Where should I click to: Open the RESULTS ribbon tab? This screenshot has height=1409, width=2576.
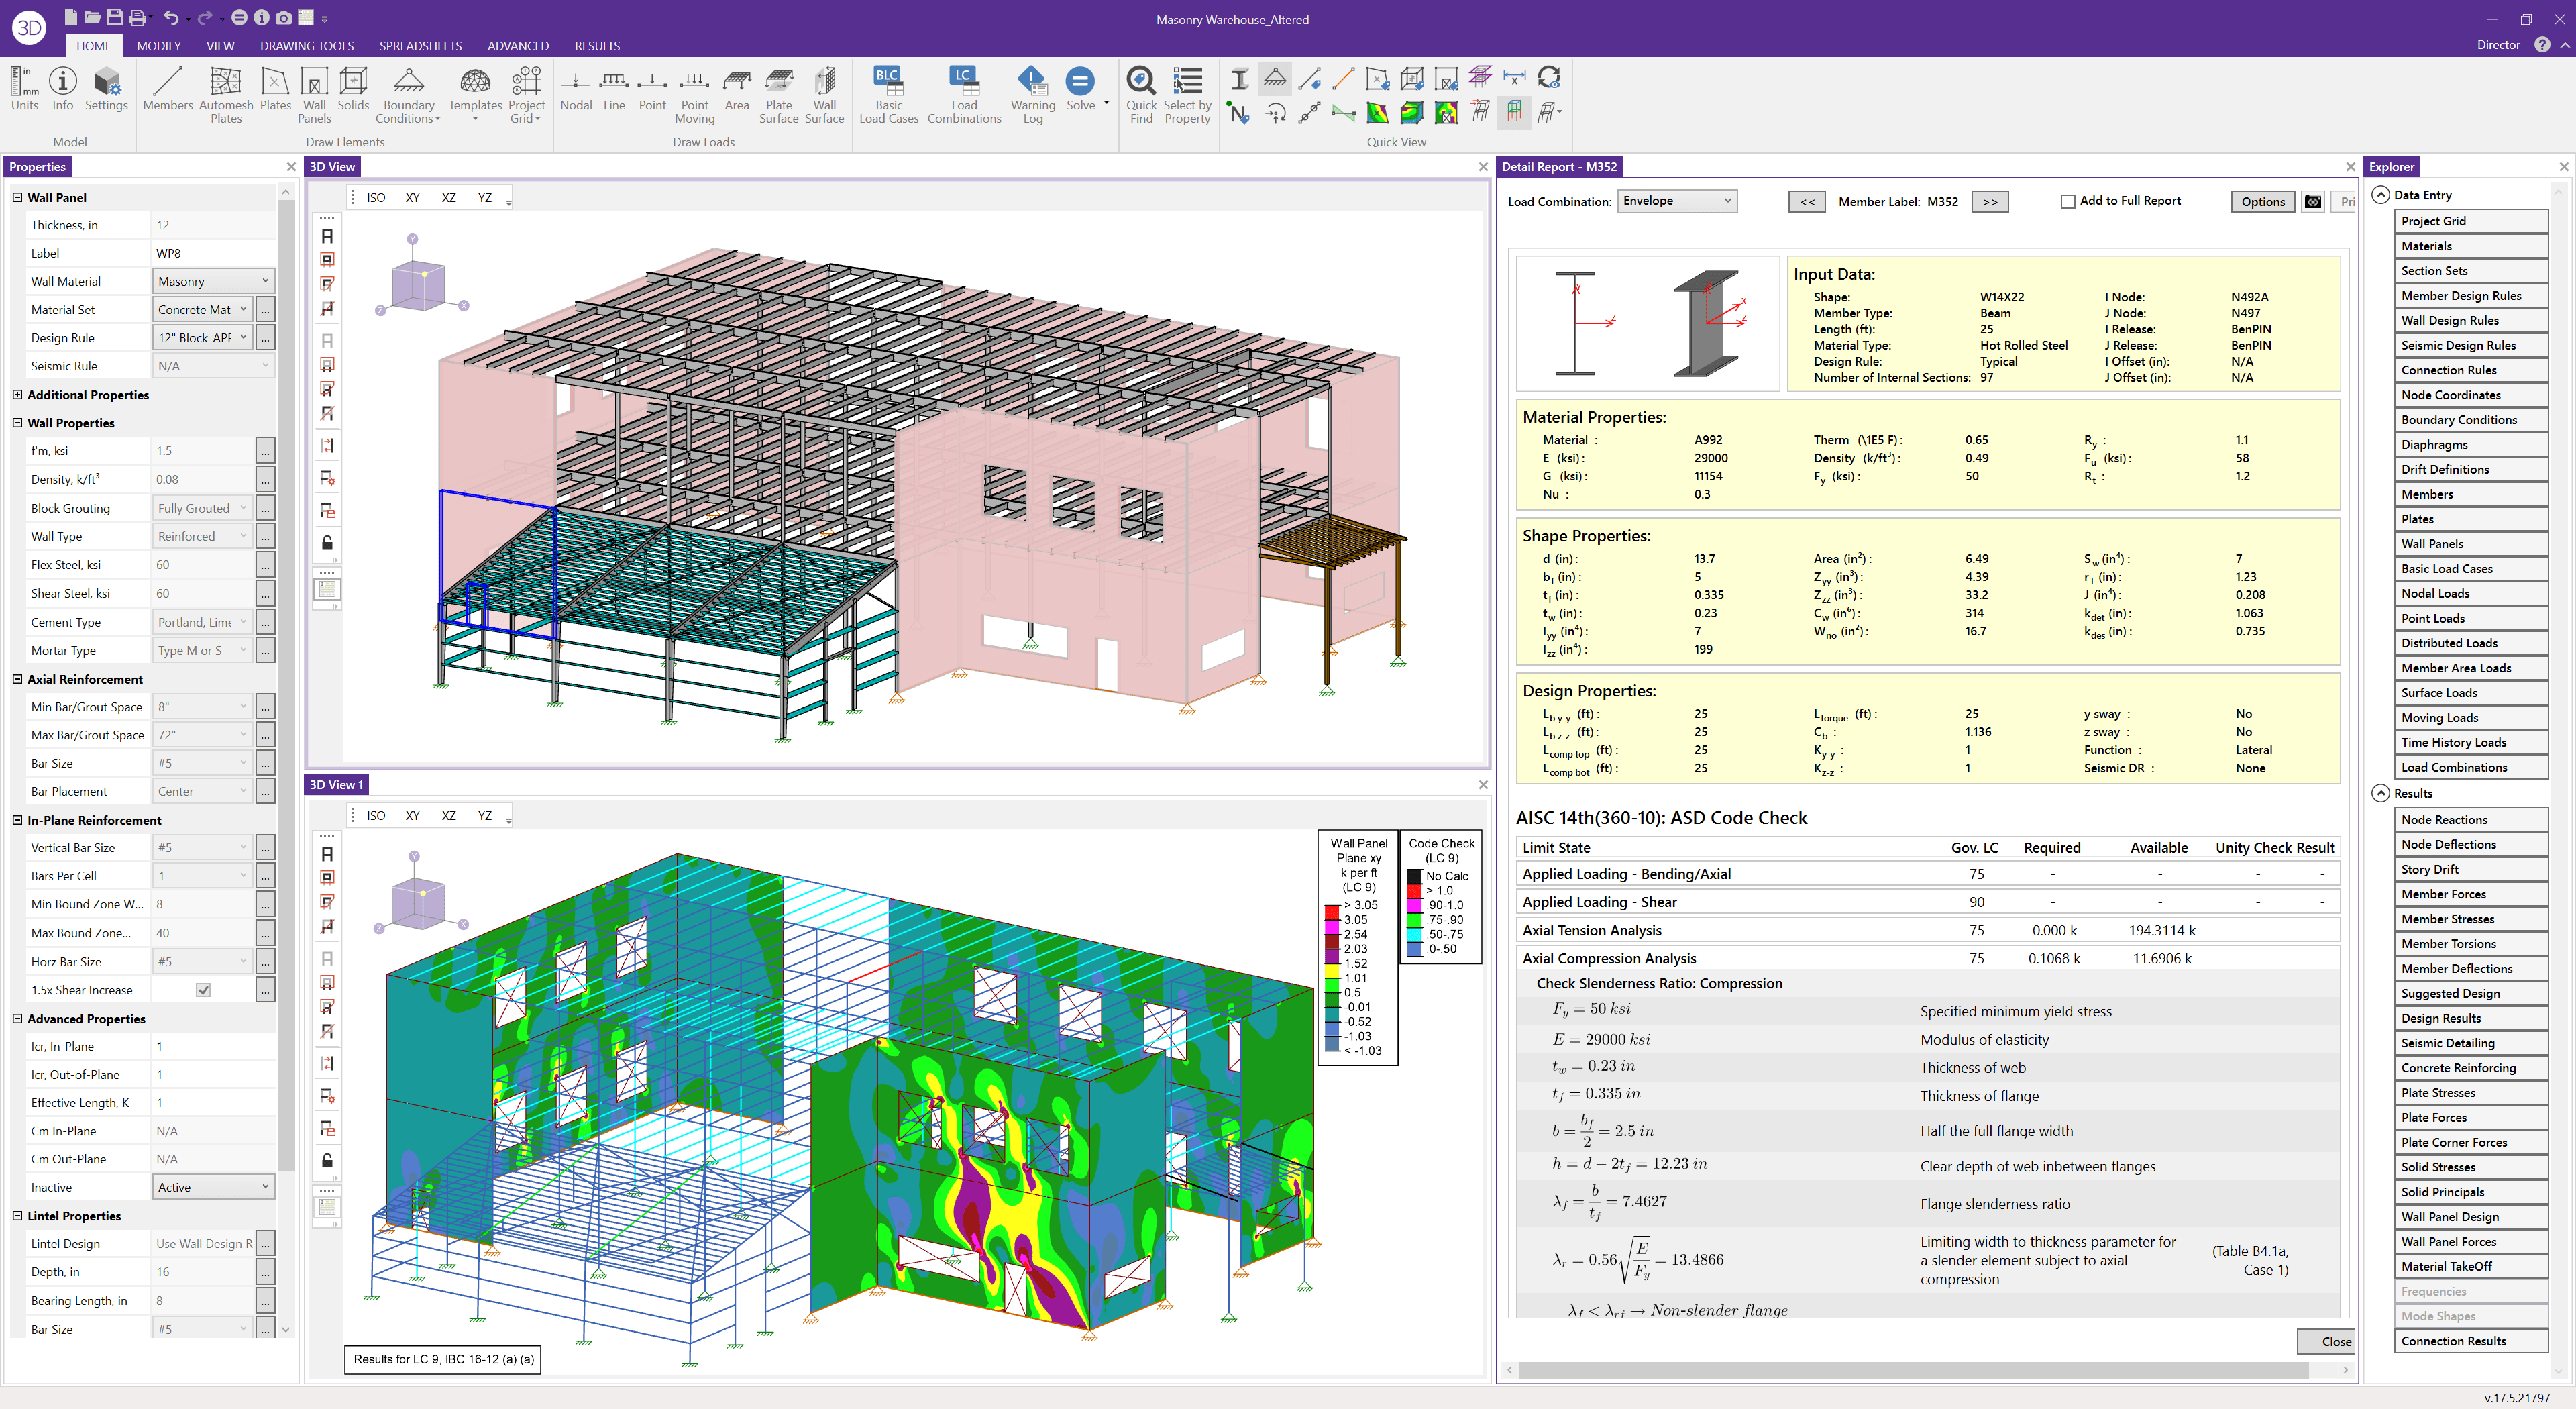597,46
